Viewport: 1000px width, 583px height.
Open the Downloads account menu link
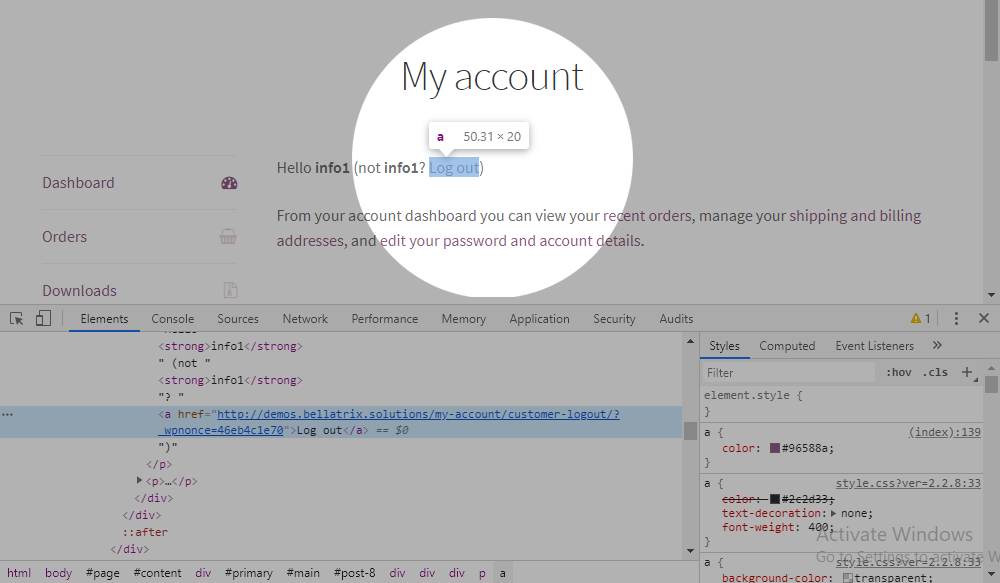(x=80, y=291)
